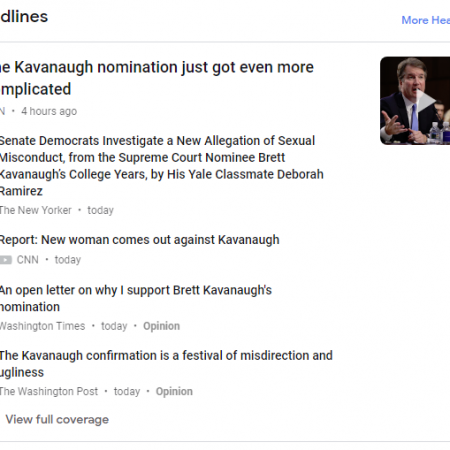Click the video icon beside CNN
Viewport: 450px width, 450px height.
tap(6, 260)
